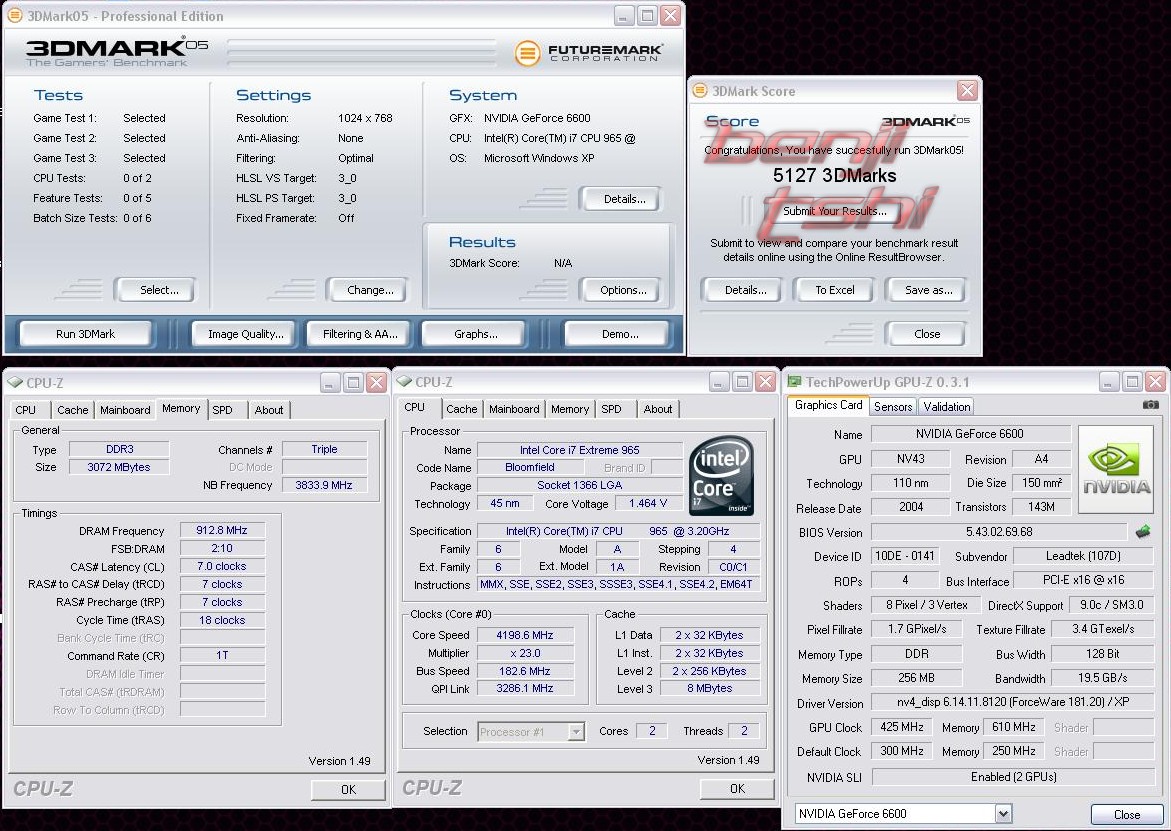Click the Multiplier value x 23.0
The image size is (1171, 831).
tap(524, 653)
